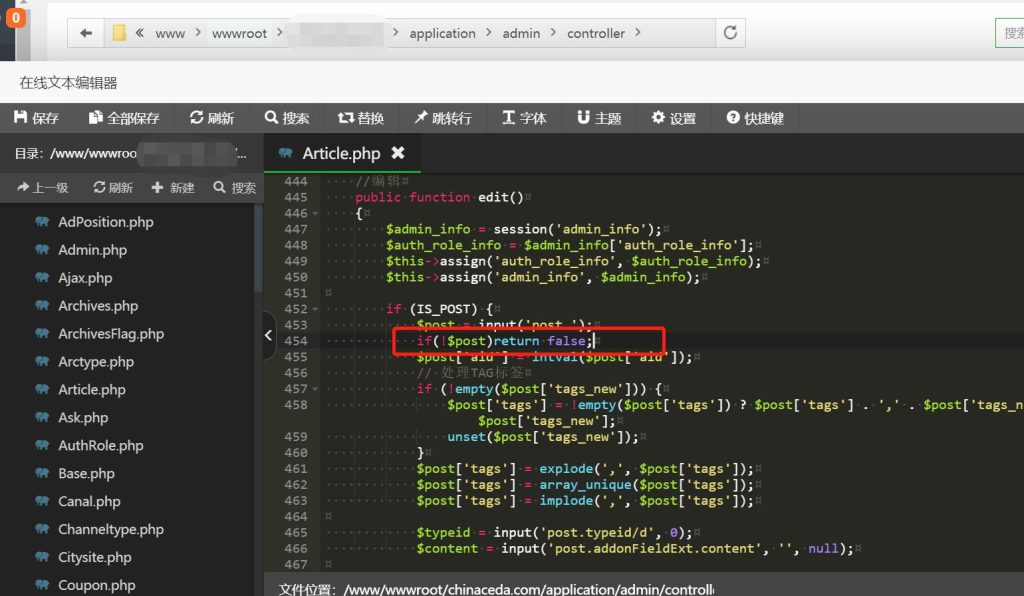1024x596 pixels.
Task: Show 快捷键 shortcut help
Action: tap(755, 118)
